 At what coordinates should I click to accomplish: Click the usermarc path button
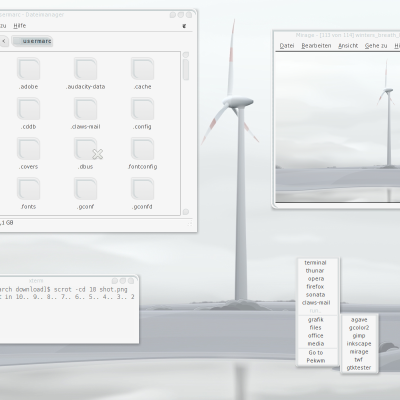coord(33,41)
